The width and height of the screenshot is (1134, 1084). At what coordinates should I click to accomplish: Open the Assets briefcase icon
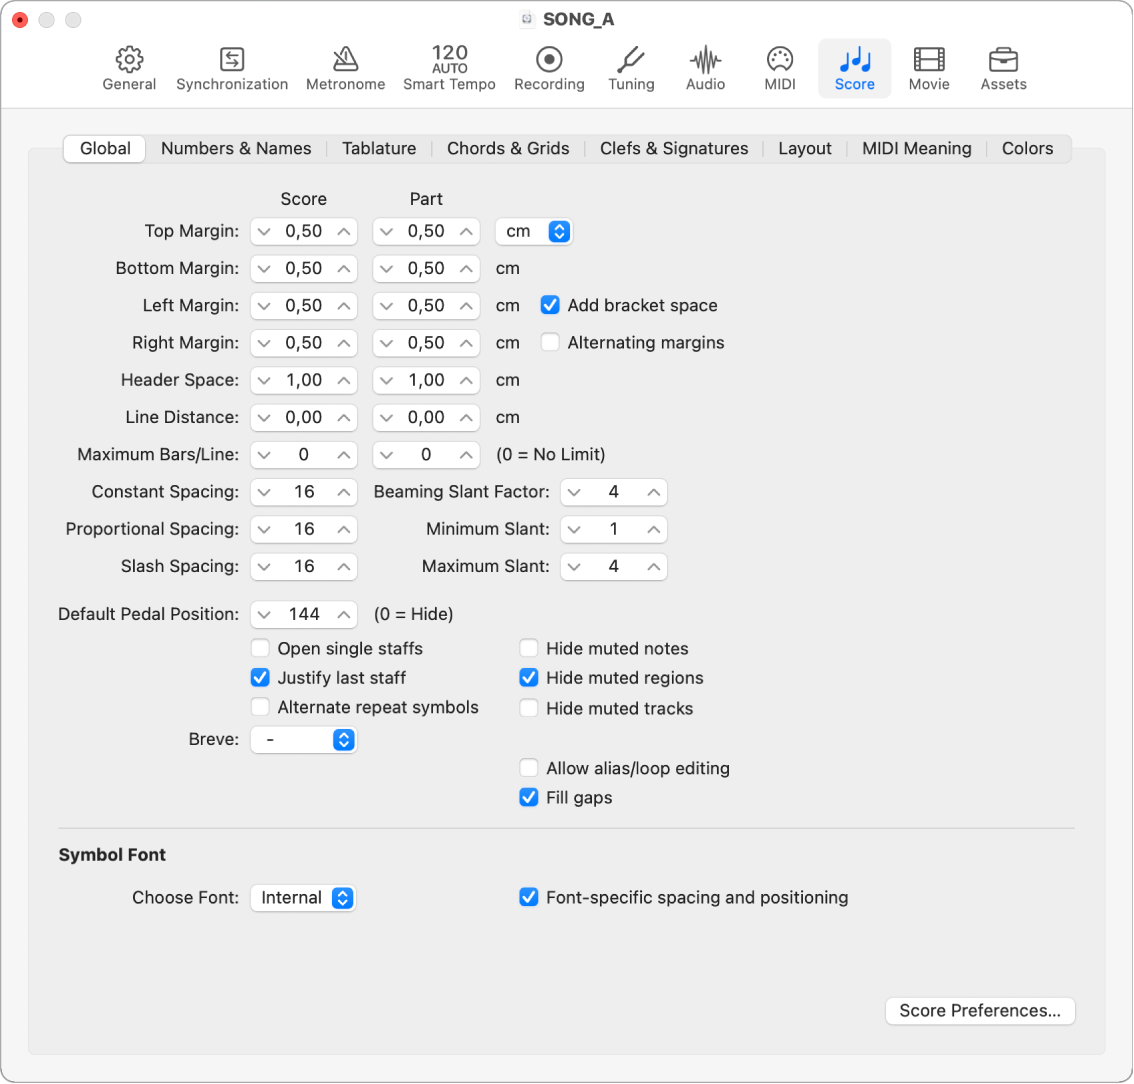(x=1003, y=59)
